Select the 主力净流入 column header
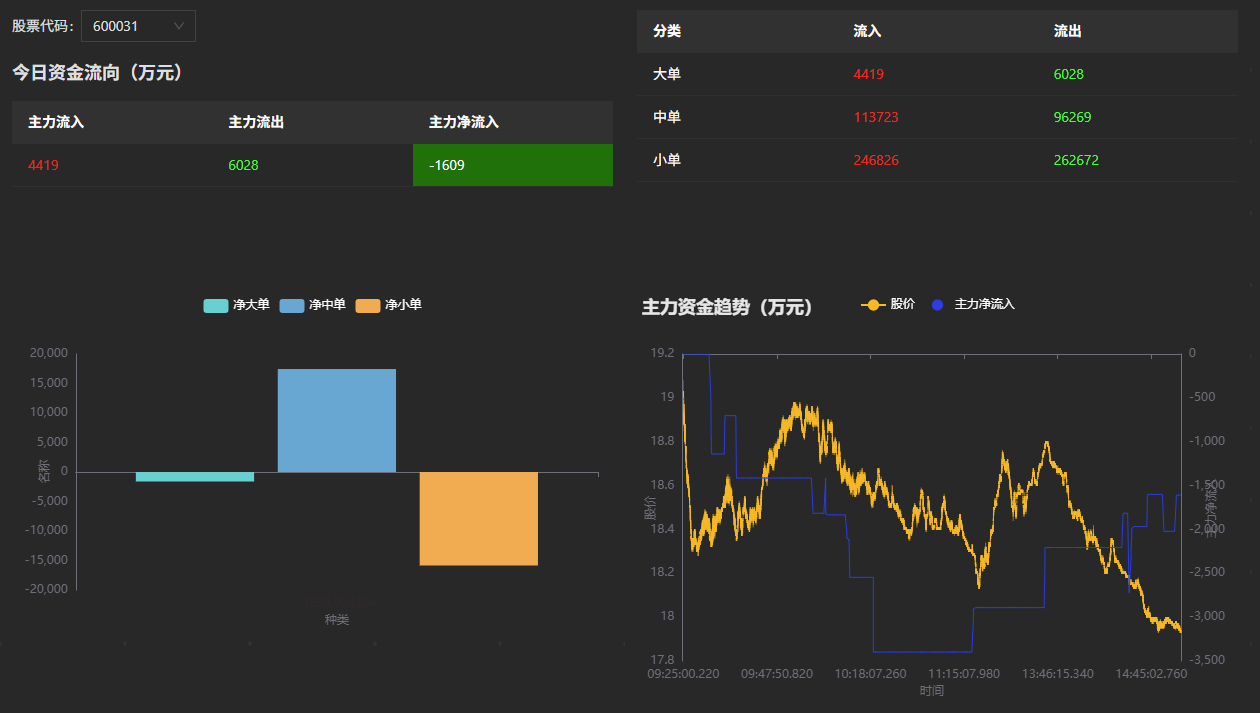 pyautogui.click(x=464, y=122)
